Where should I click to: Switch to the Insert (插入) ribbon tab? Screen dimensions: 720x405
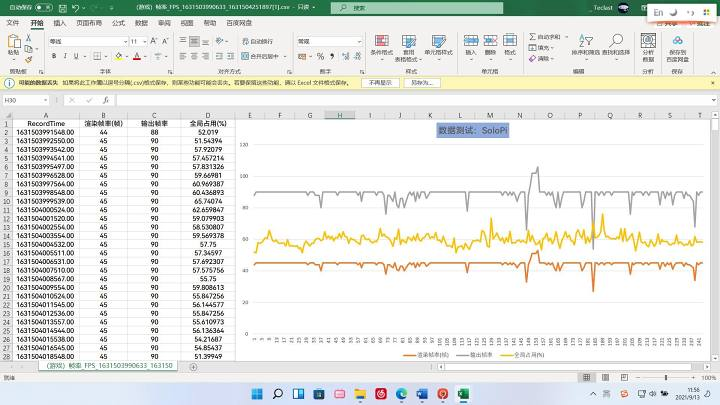coord(60,21)
